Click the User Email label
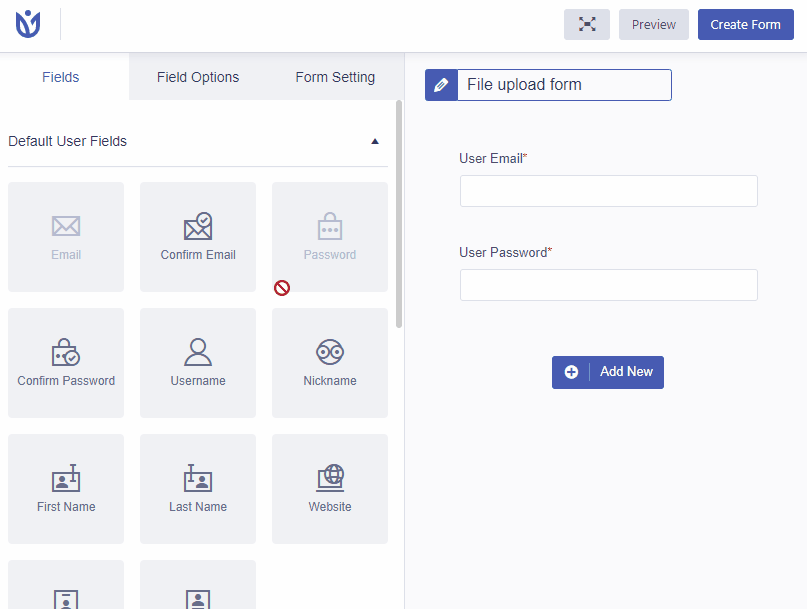Image resolution: width=807 pixels, height=609 pixels. click(x=493, y=159)
